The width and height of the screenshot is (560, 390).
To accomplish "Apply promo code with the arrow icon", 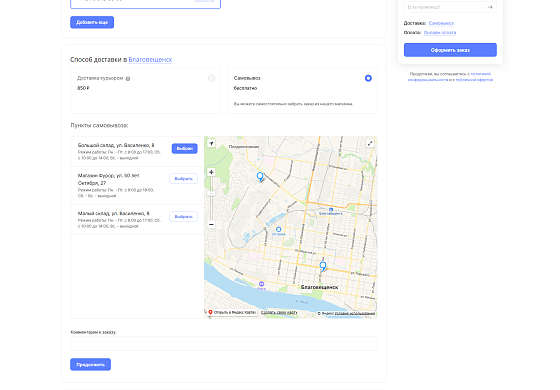I will [490, 7].
